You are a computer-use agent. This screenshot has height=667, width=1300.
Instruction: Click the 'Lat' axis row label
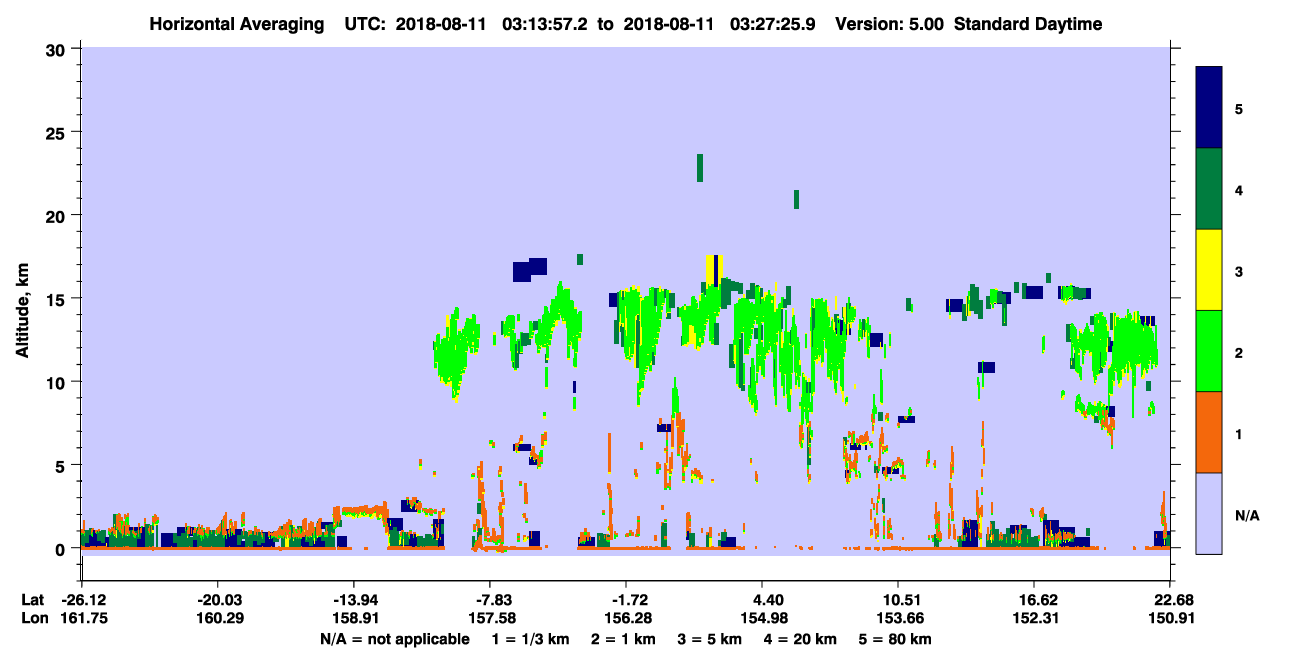tap(31, 600)
